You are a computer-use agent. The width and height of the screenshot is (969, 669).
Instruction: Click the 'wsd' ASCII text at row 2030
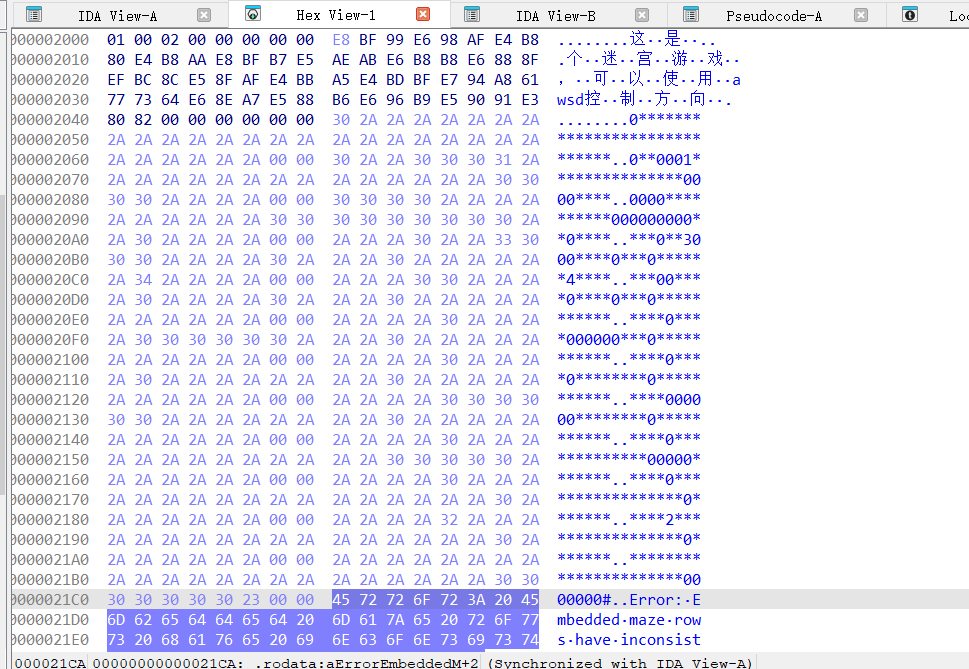(x=570, y=100)
